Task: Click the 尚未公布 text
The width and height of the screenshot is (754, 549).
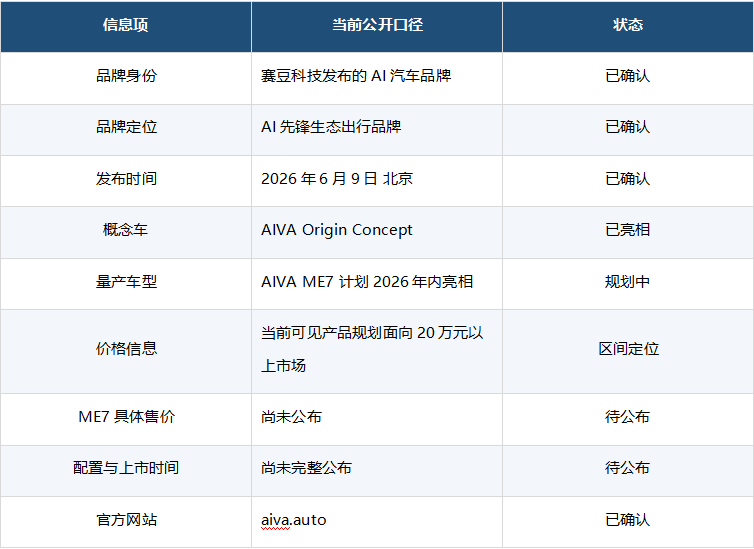Action: [x=291, y=417]
